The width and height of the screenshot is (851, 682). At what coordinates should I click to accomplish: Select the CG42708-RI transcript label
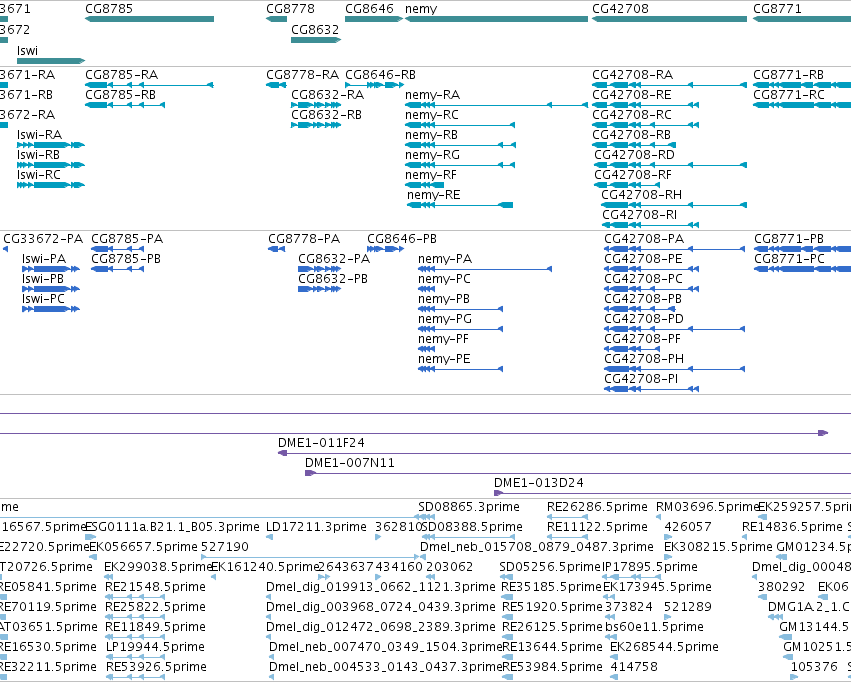[x=639, y=215]
